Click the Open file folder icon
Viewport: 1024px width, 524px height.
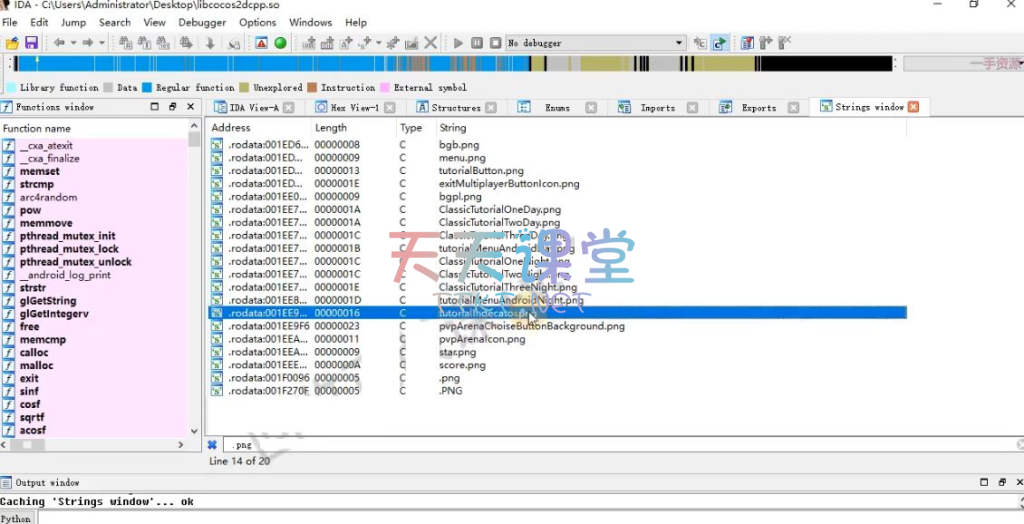click(x=12, y=43)
